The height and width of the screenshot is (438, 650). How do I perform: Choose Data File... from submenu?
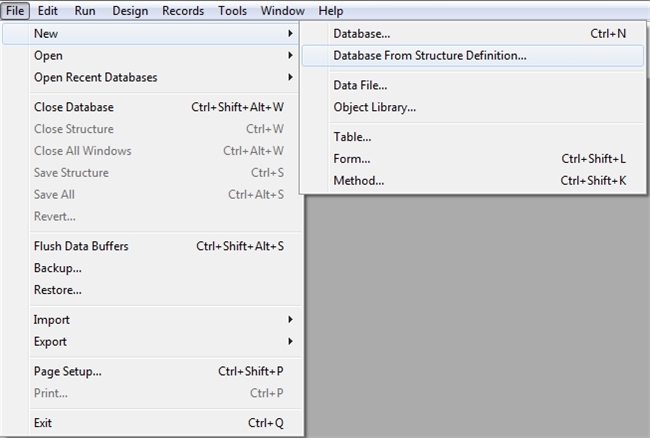pyautogui.click(x=360, y=85)
